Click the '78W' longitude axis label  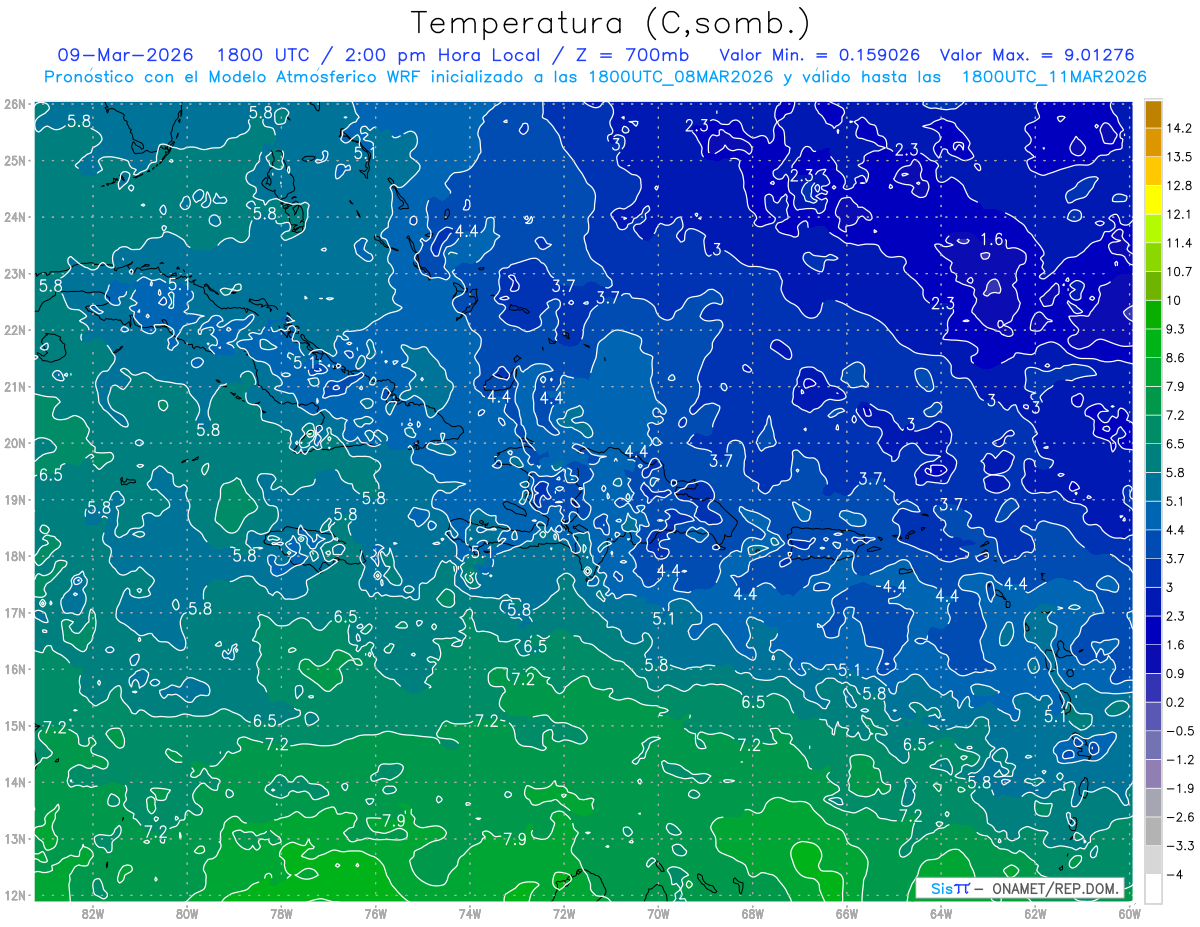point(281,913)
